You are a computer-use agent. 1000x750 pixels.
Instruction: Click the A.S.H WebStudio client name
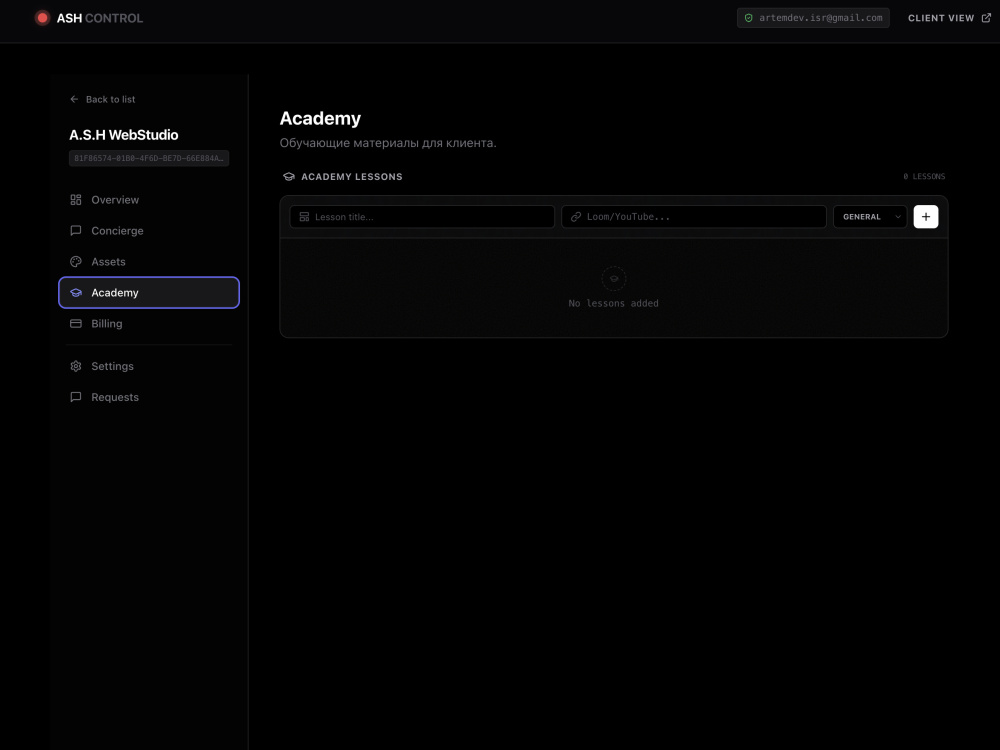click(x=124, y=135)
